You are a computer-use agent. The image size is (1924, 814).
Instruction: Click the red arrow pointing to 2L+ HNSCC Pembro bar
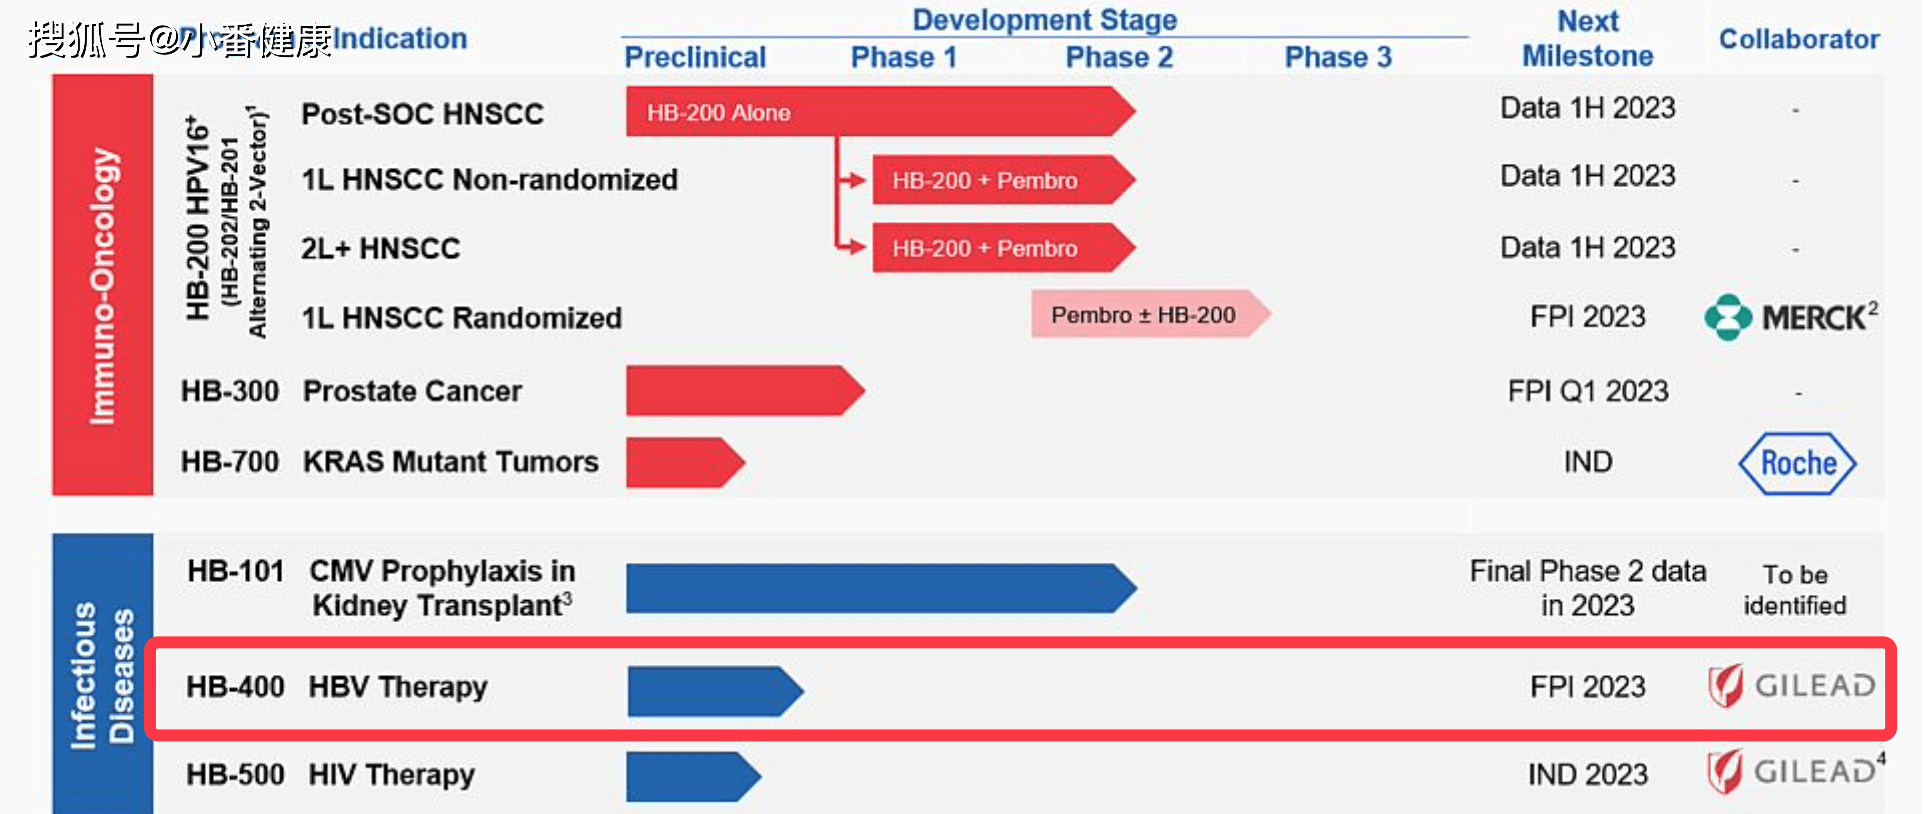click(x=852, y=247)
